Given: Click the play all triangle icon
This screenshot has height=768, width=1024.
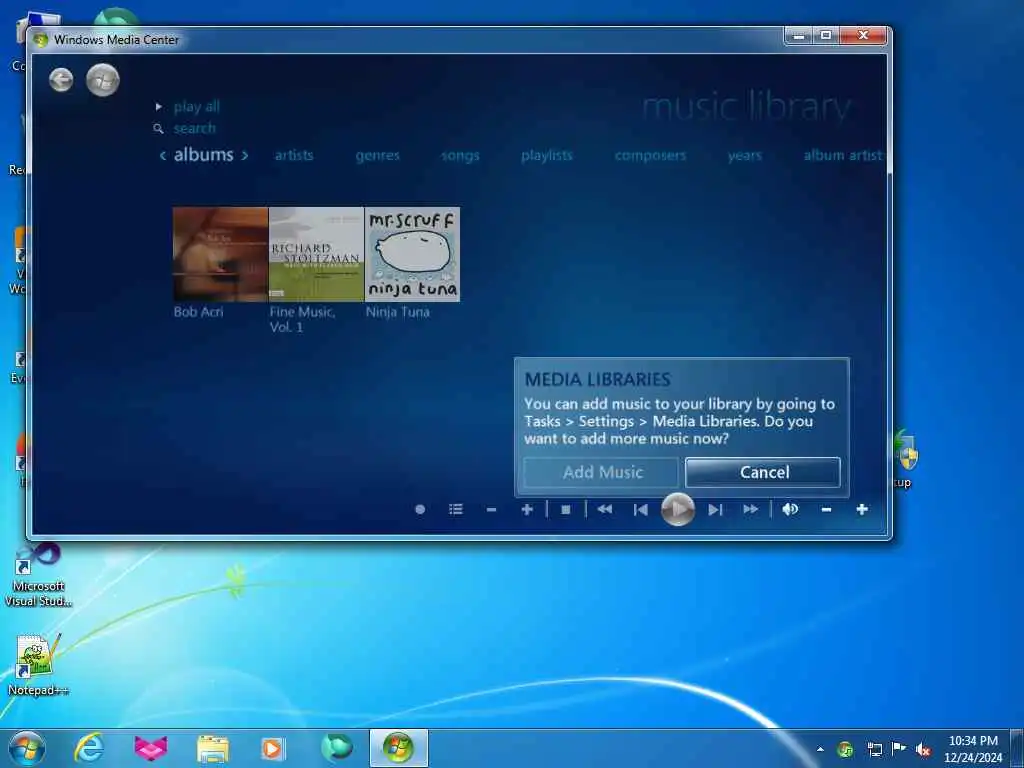Looking at the screenshot, I should (x=159, y=106).
